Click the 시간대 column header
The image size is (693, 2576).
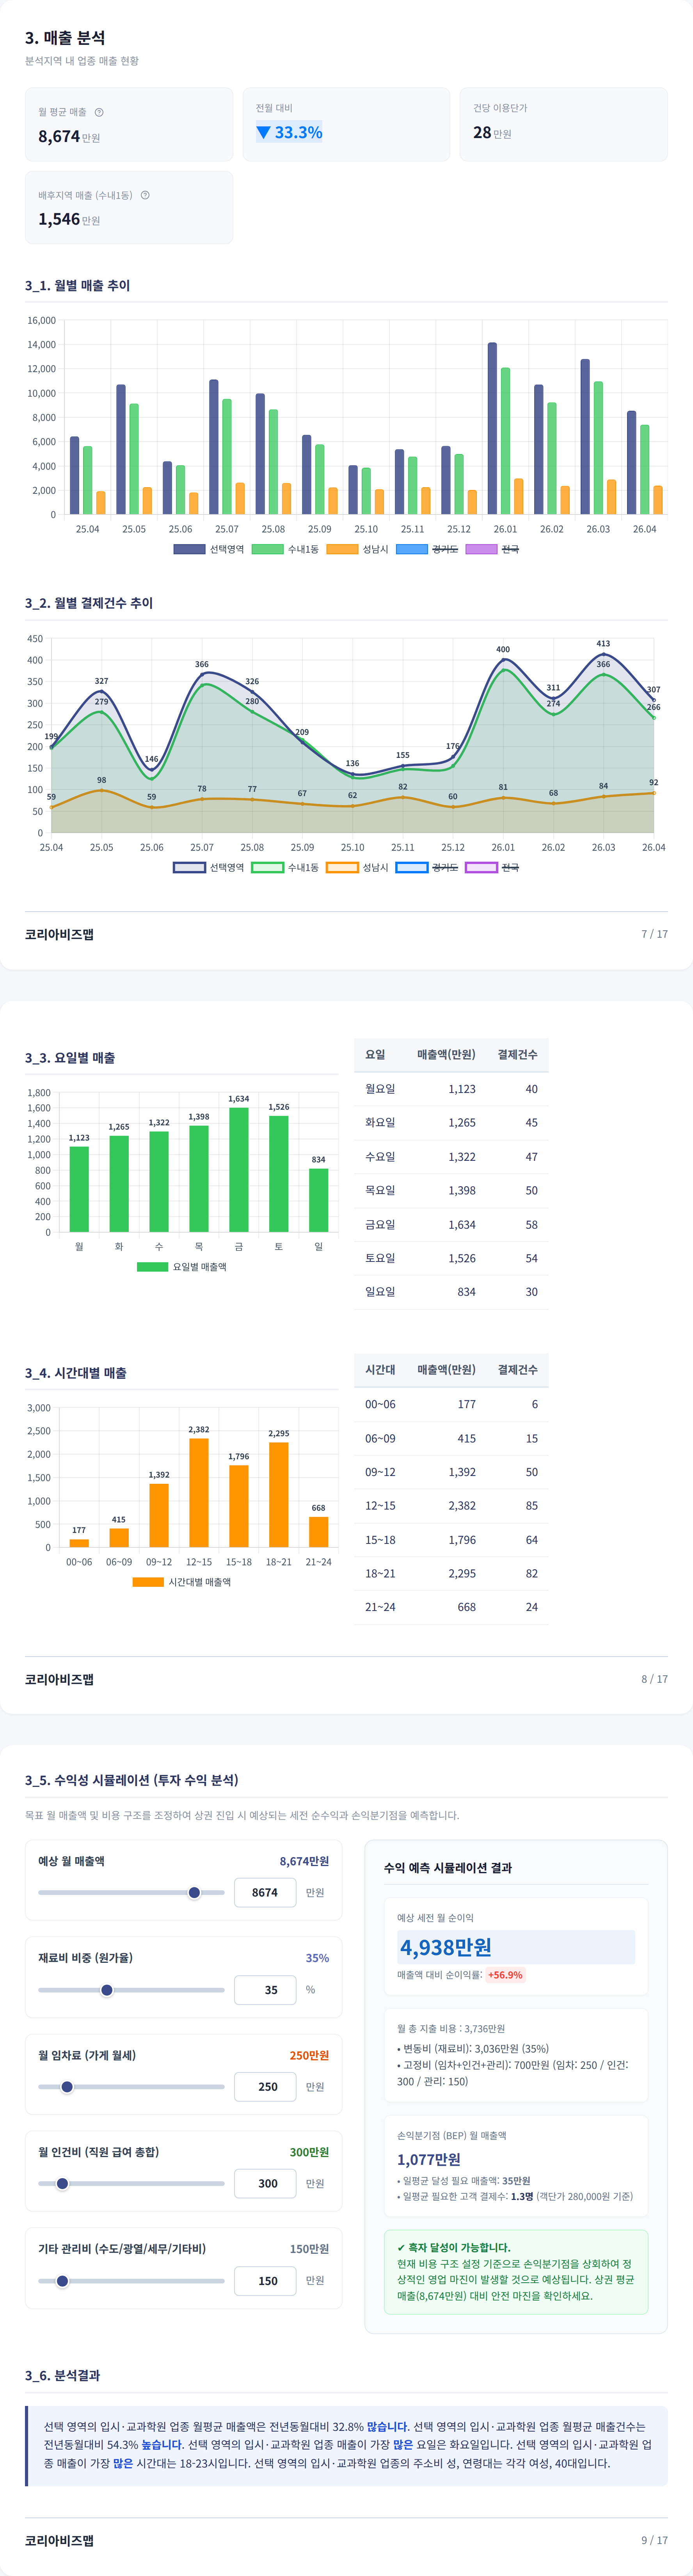point(380,1370)
